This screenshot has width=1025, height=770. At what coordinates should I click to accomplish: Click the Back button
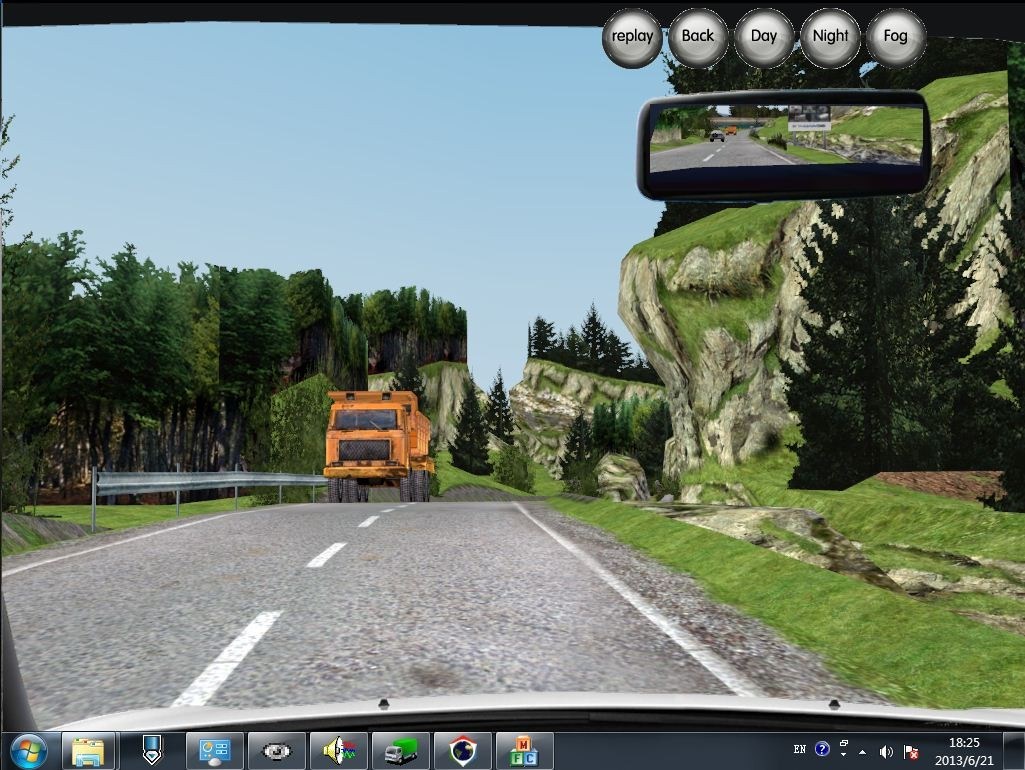click(x=697, y=37)
